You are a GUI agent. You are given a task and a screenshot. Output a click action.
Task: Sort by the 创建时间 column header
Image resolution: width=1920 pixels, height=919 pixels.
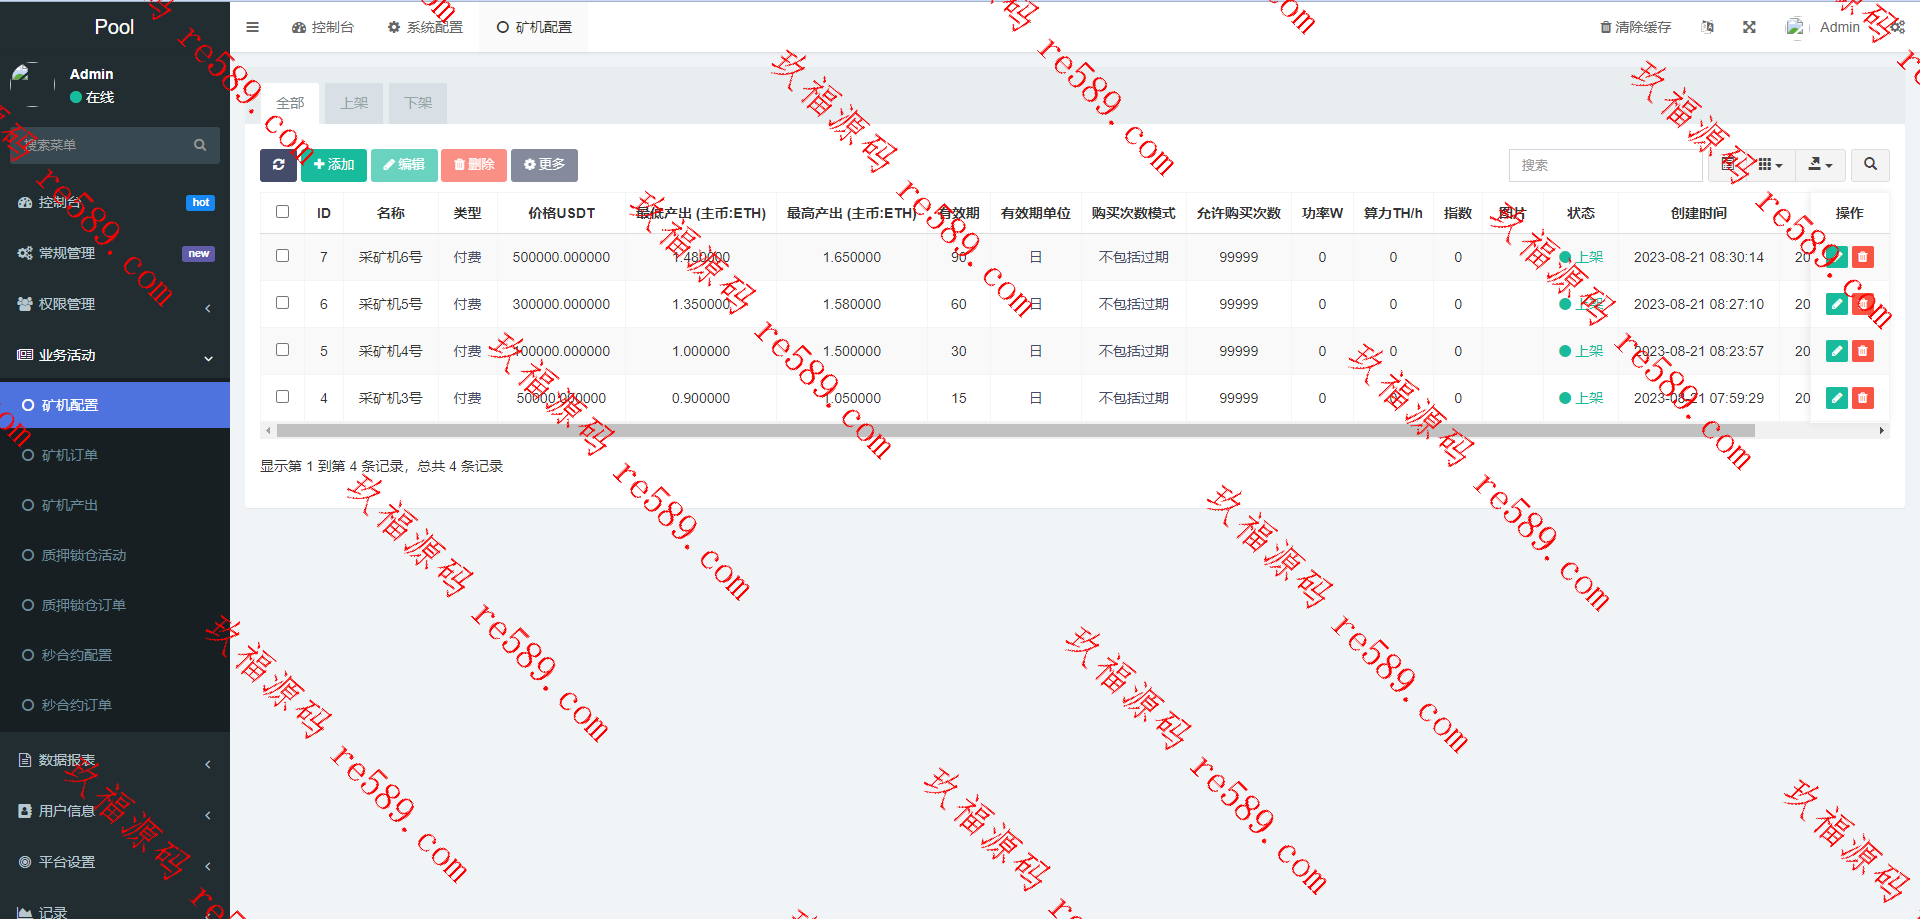1698,213
